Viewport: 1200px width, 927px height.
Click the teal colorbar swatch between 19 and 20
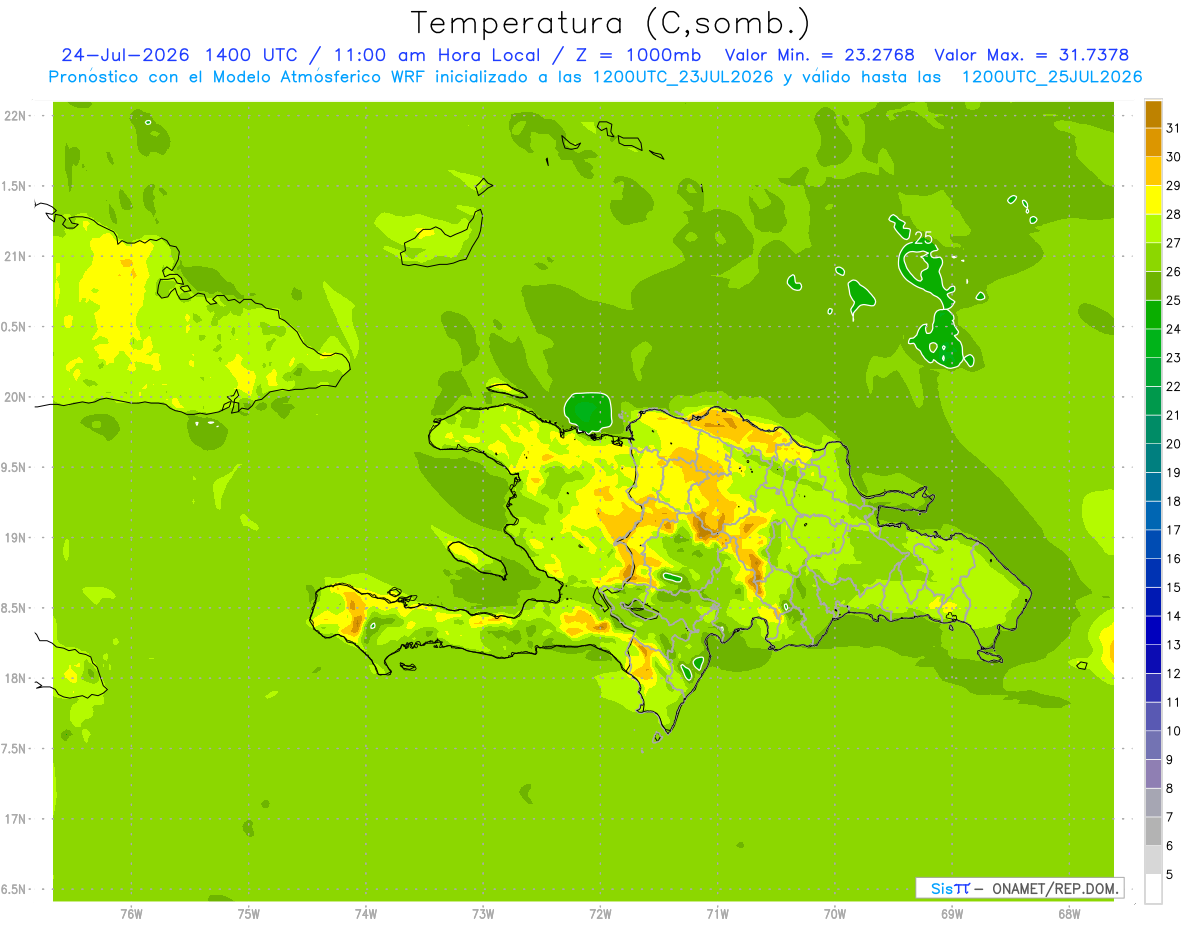pyautogui.click(x=1153, y=458)
